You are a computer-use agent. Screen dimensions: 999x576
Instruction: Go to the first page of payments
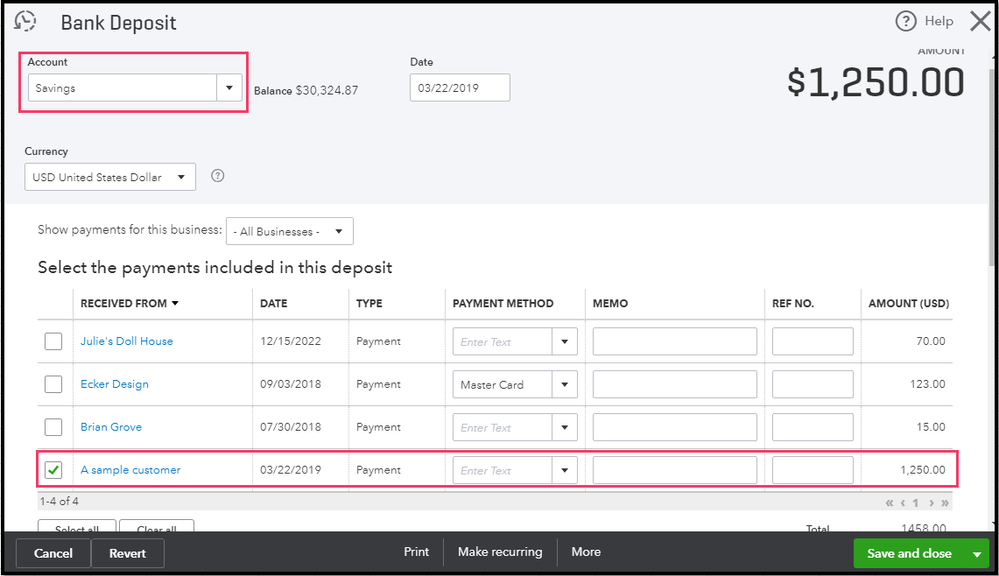889,503
